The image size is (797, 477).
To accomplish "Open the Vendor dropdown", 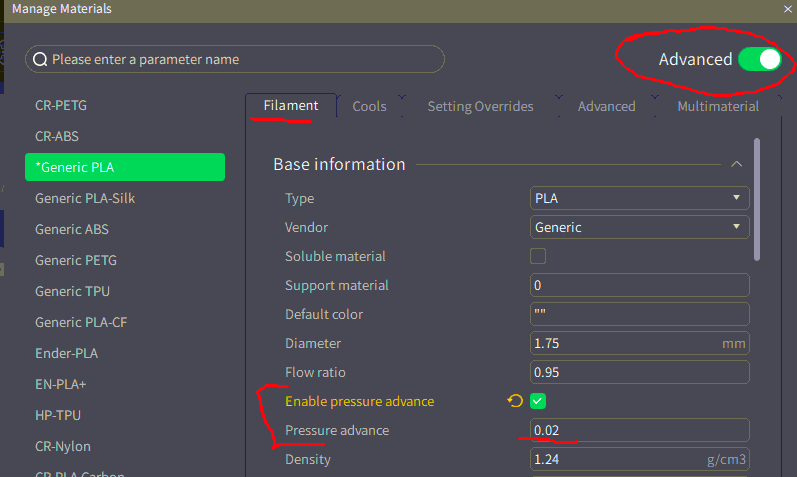I will pos(639,227).
